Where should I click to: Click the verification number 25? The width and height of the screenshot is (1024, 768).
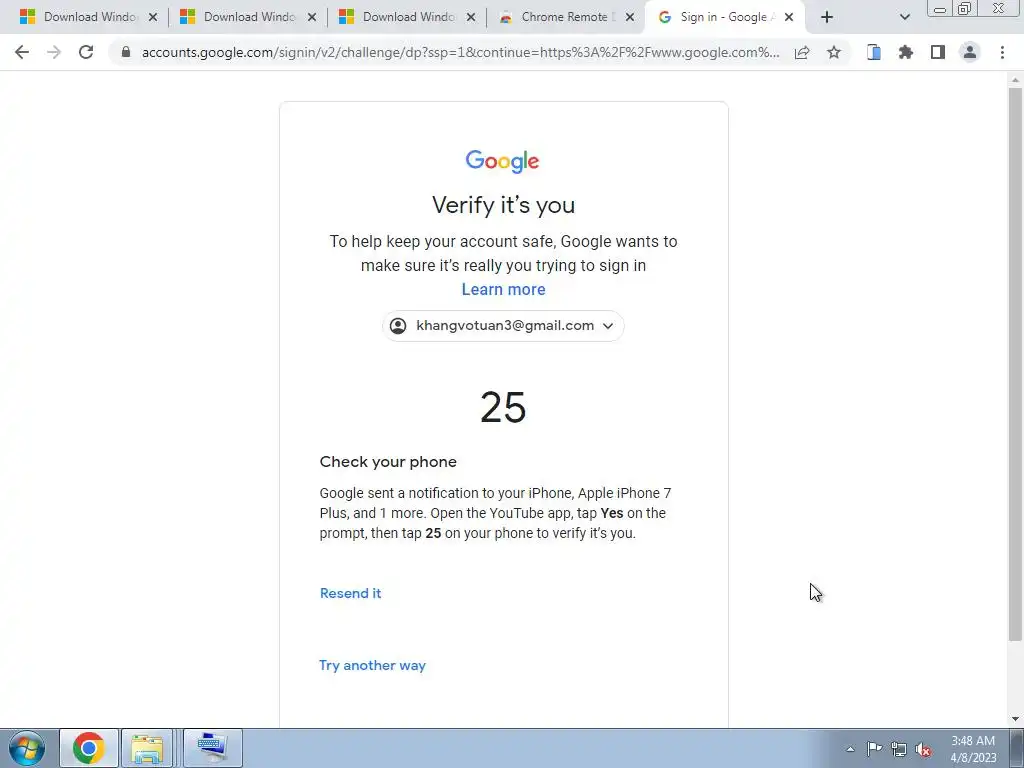click(503, 408)
